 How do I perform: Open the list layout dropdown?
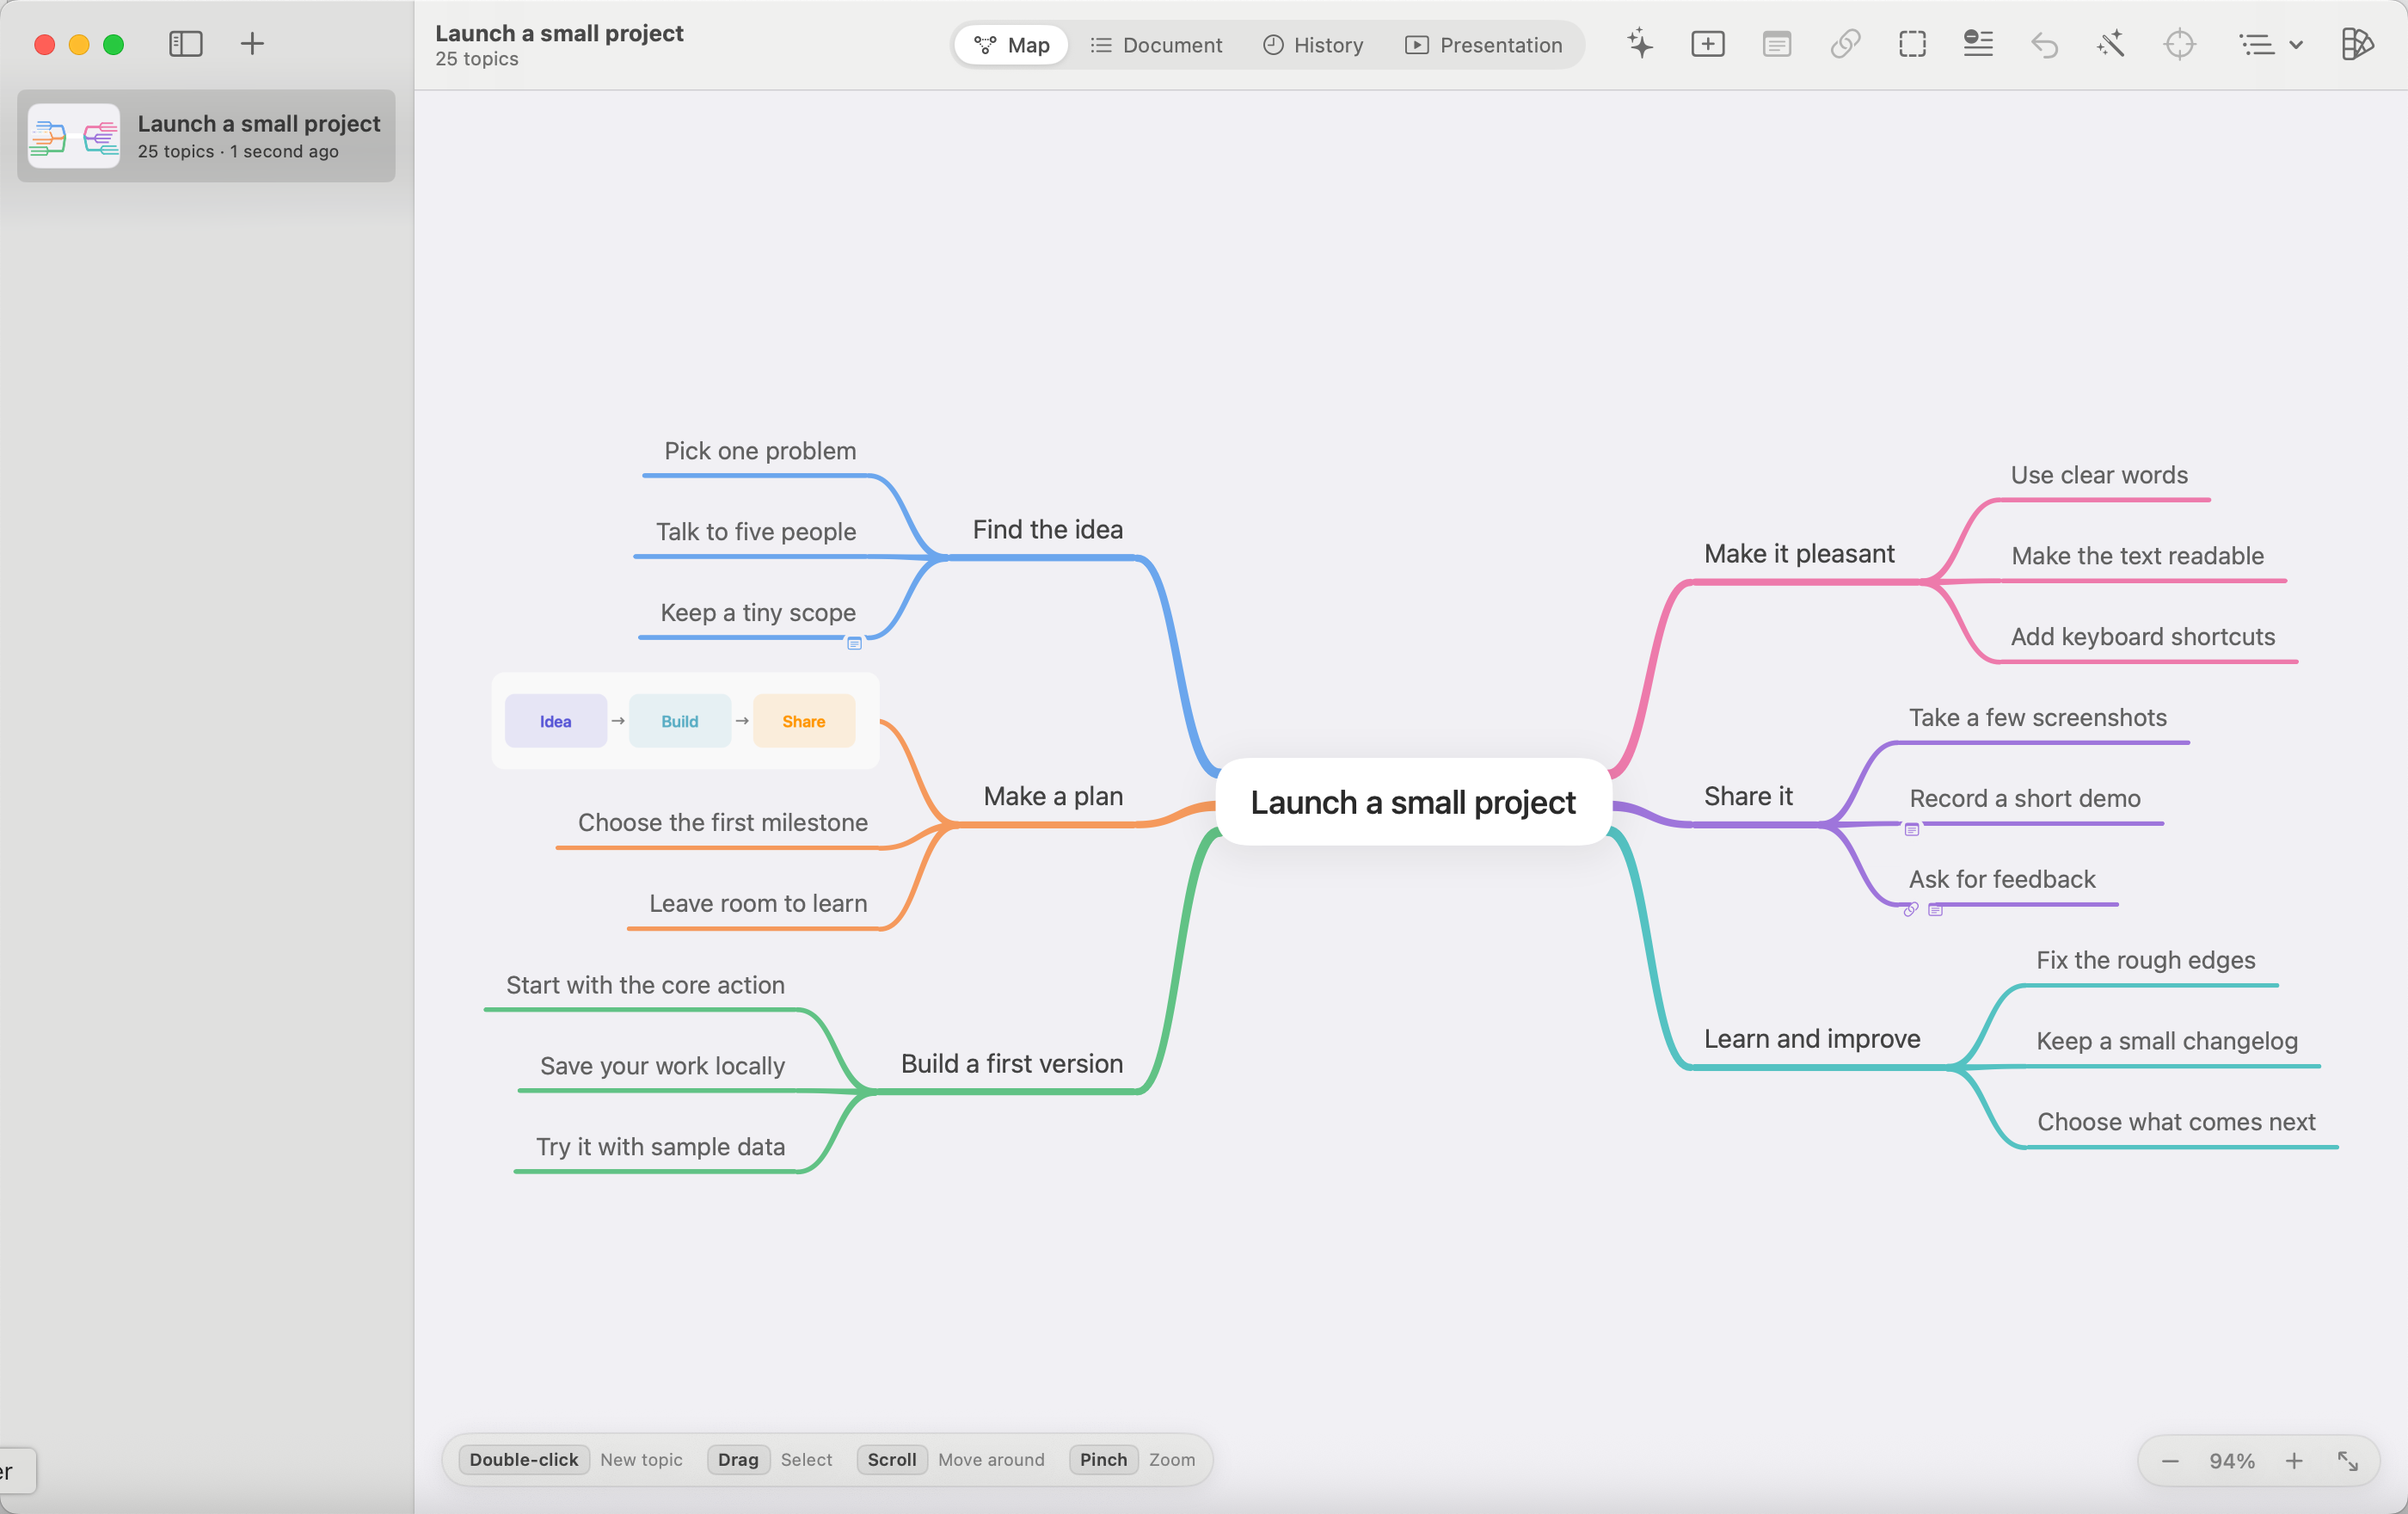2270,44
